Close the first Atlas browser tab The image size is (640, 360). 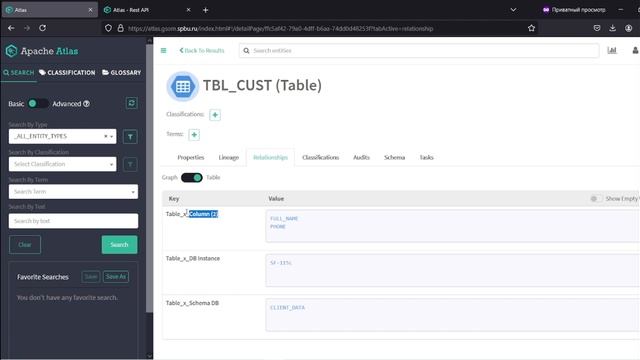[x=90, y=10]
